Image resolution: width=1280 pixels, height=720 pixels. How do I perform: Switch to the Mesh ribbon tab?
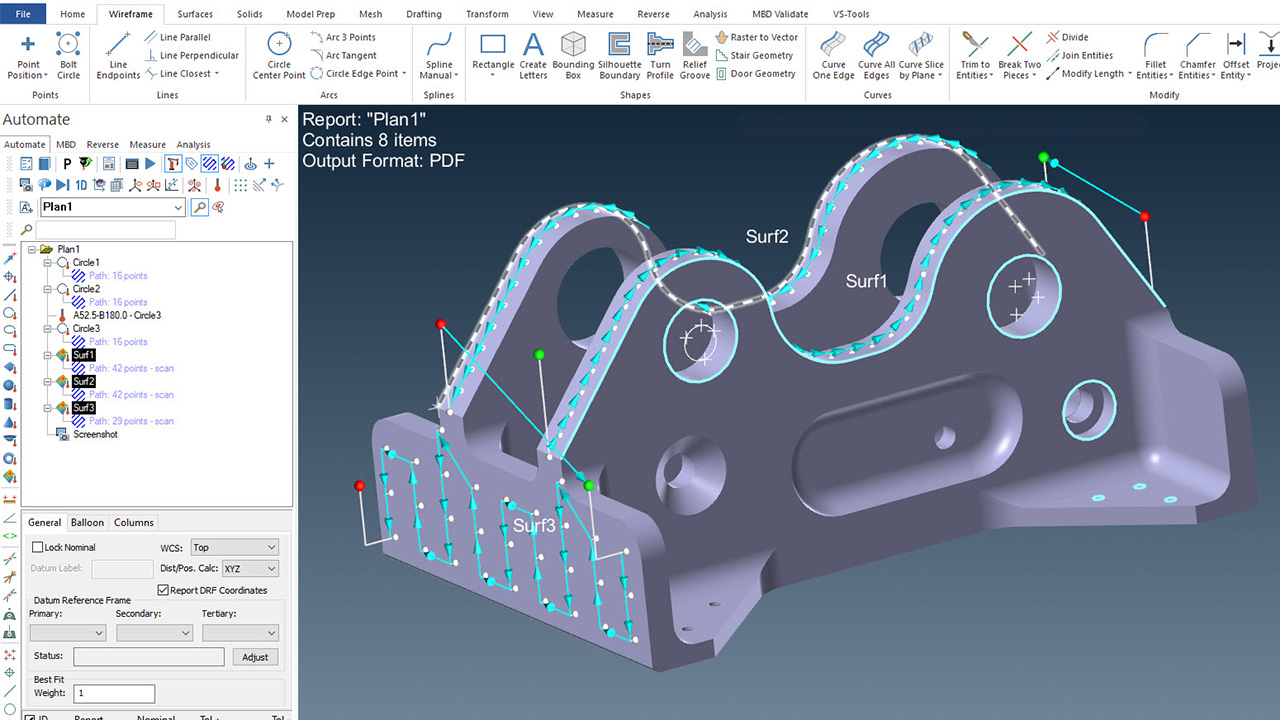tap(370, 14)
